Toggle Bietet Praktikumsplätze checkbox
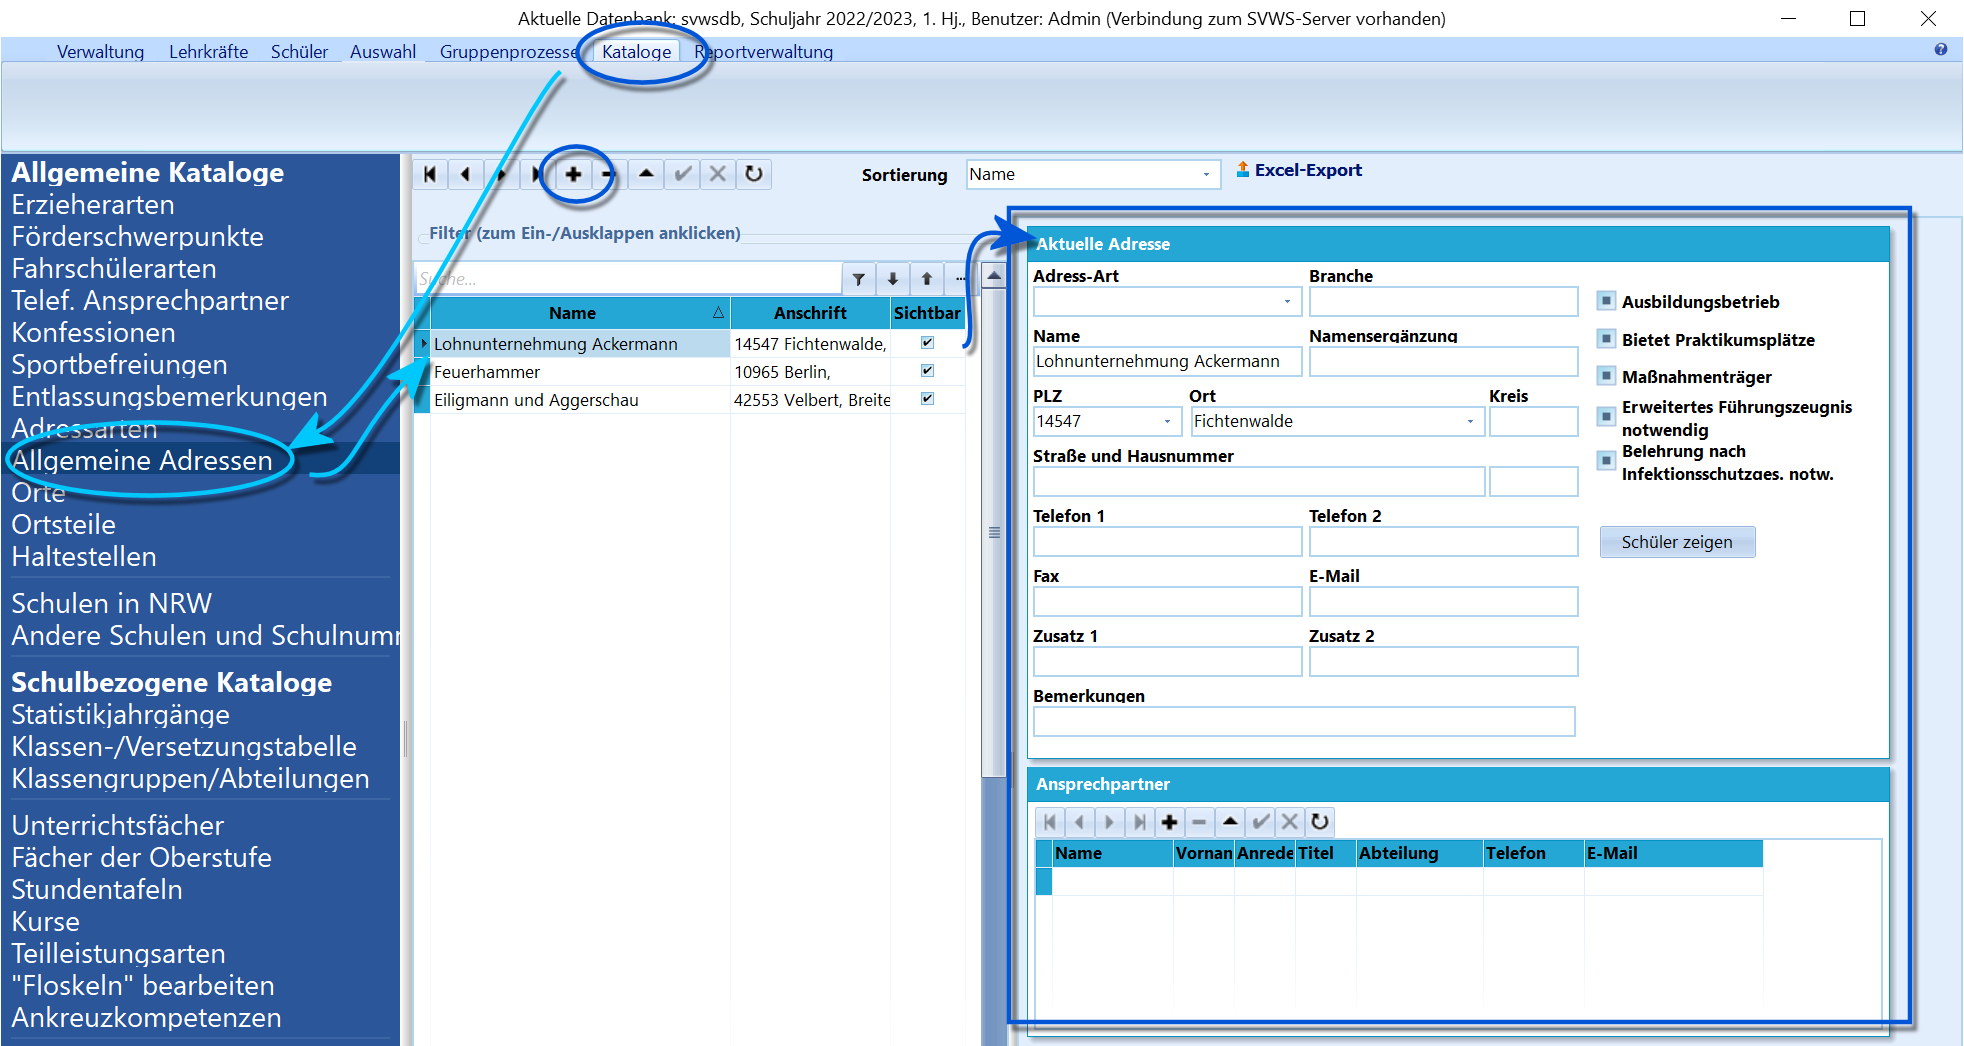 tap(1606, 338)
